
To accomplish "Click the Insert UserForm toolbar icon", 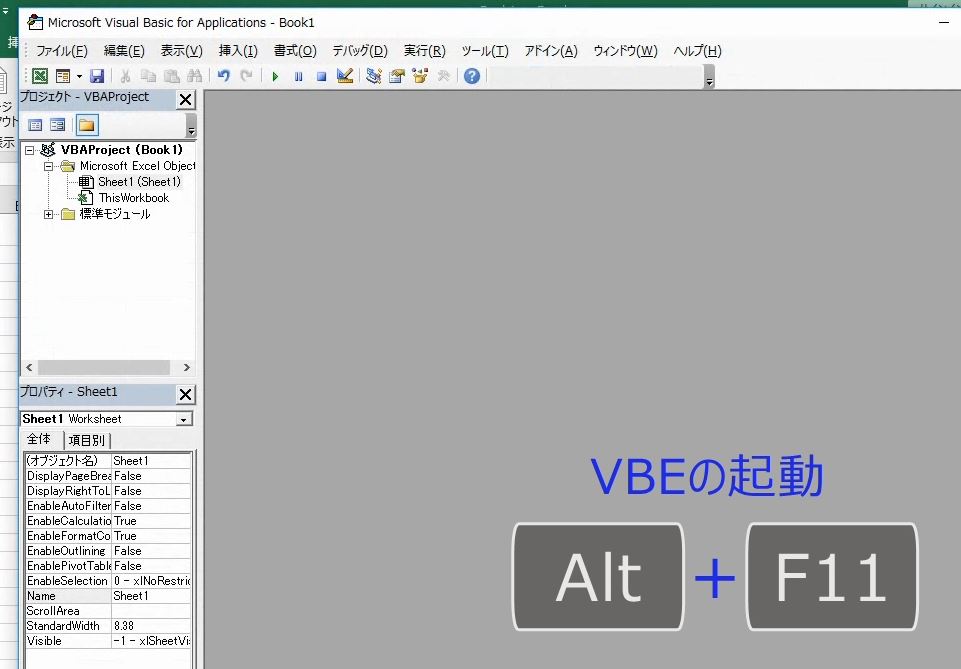I will (63, 76).
